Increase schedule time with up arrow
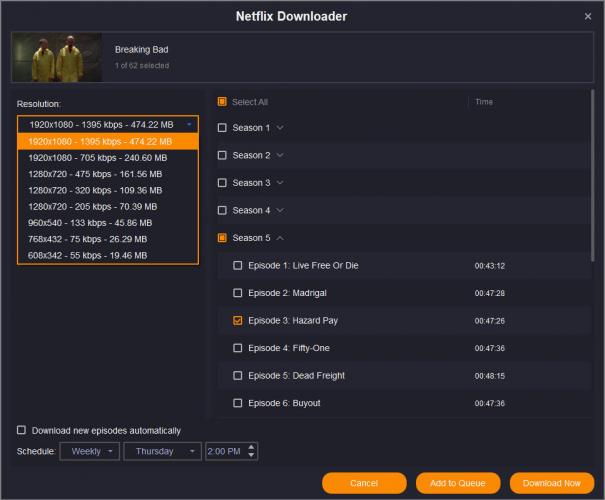The image size is (605, 500). pyautogui.click(x=252, y=447)
